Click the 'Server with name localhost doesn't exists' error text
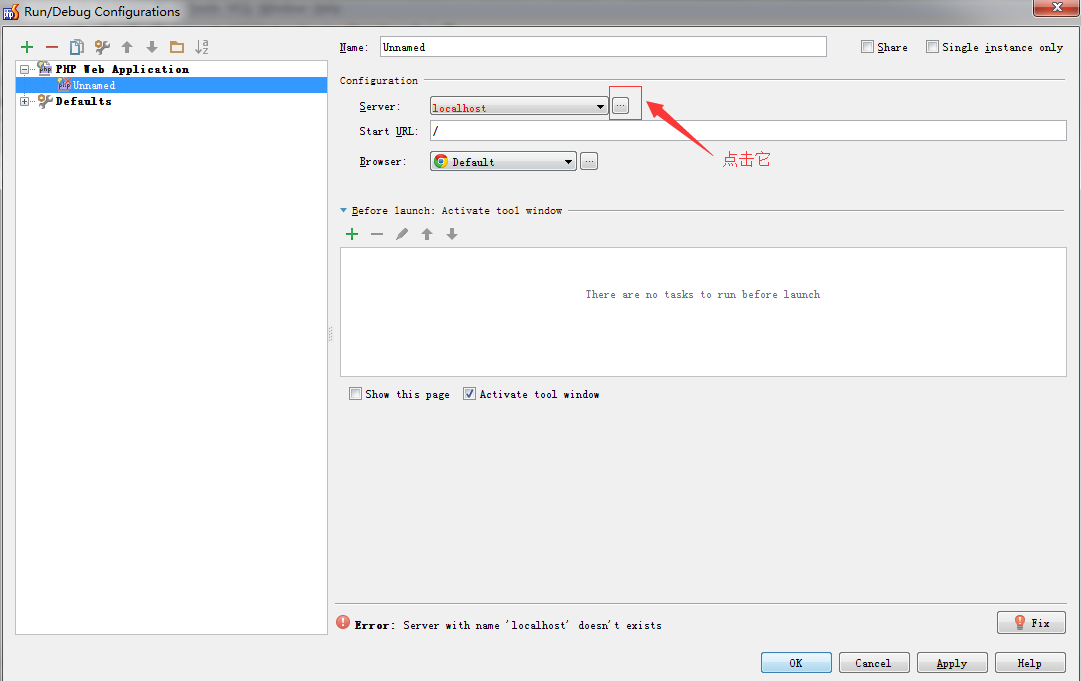This screenshot has height=681, width=1081. pos(532,625)
